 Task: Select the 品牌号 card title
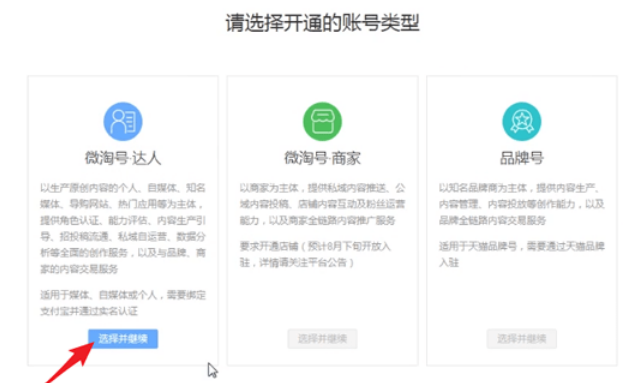[x=521, y=158]
